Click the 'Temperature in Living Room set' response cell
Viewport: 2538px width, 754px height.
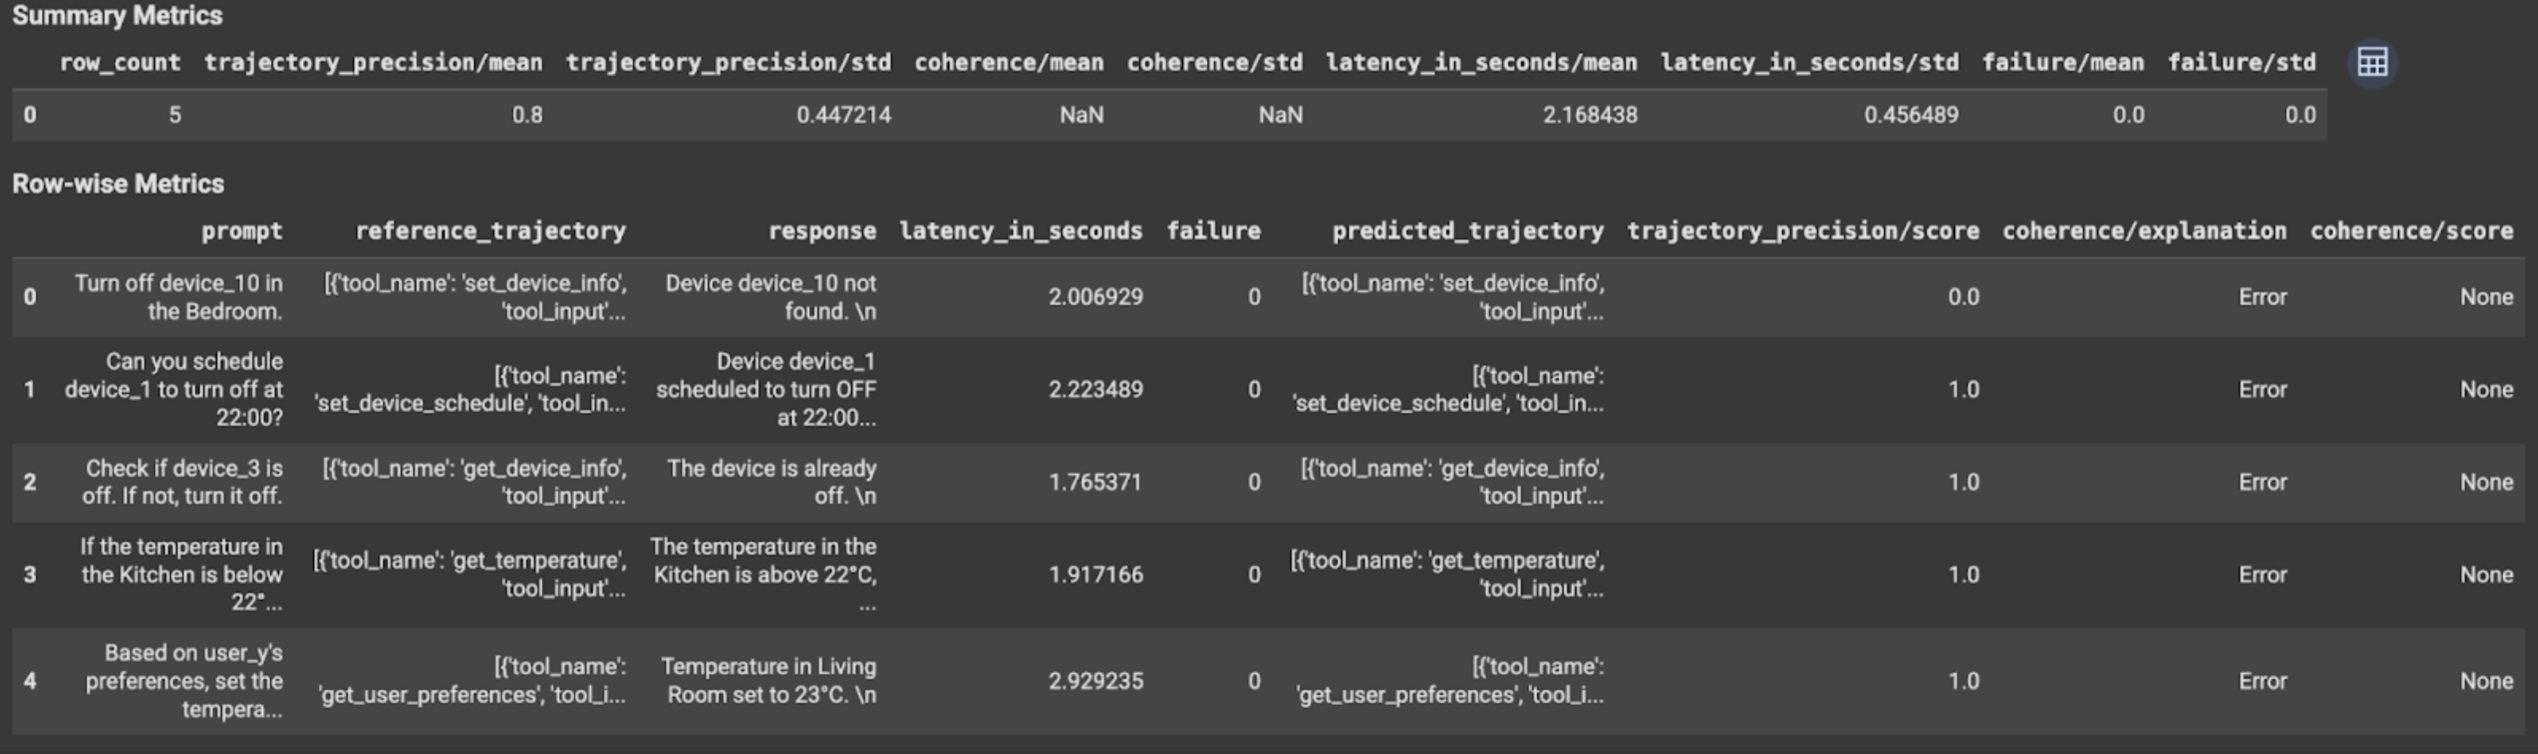click(768, 681)
